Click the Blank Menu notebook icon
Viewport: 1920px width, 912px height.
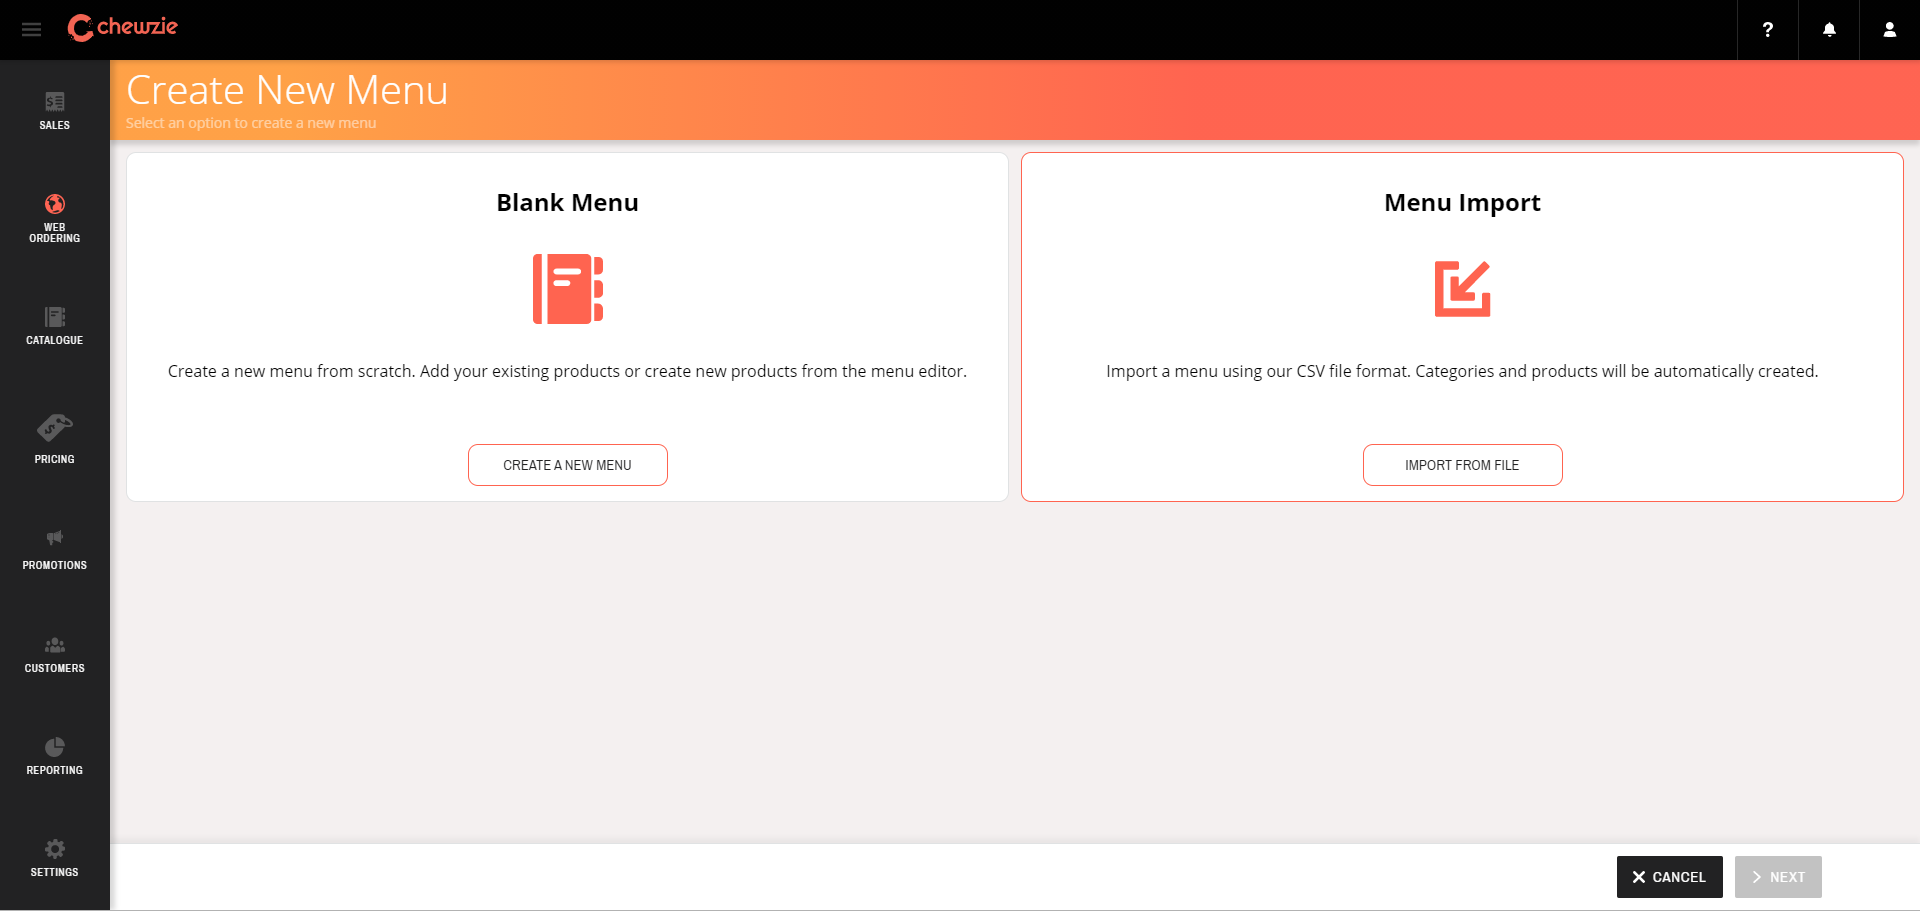(x=567, y=288)
